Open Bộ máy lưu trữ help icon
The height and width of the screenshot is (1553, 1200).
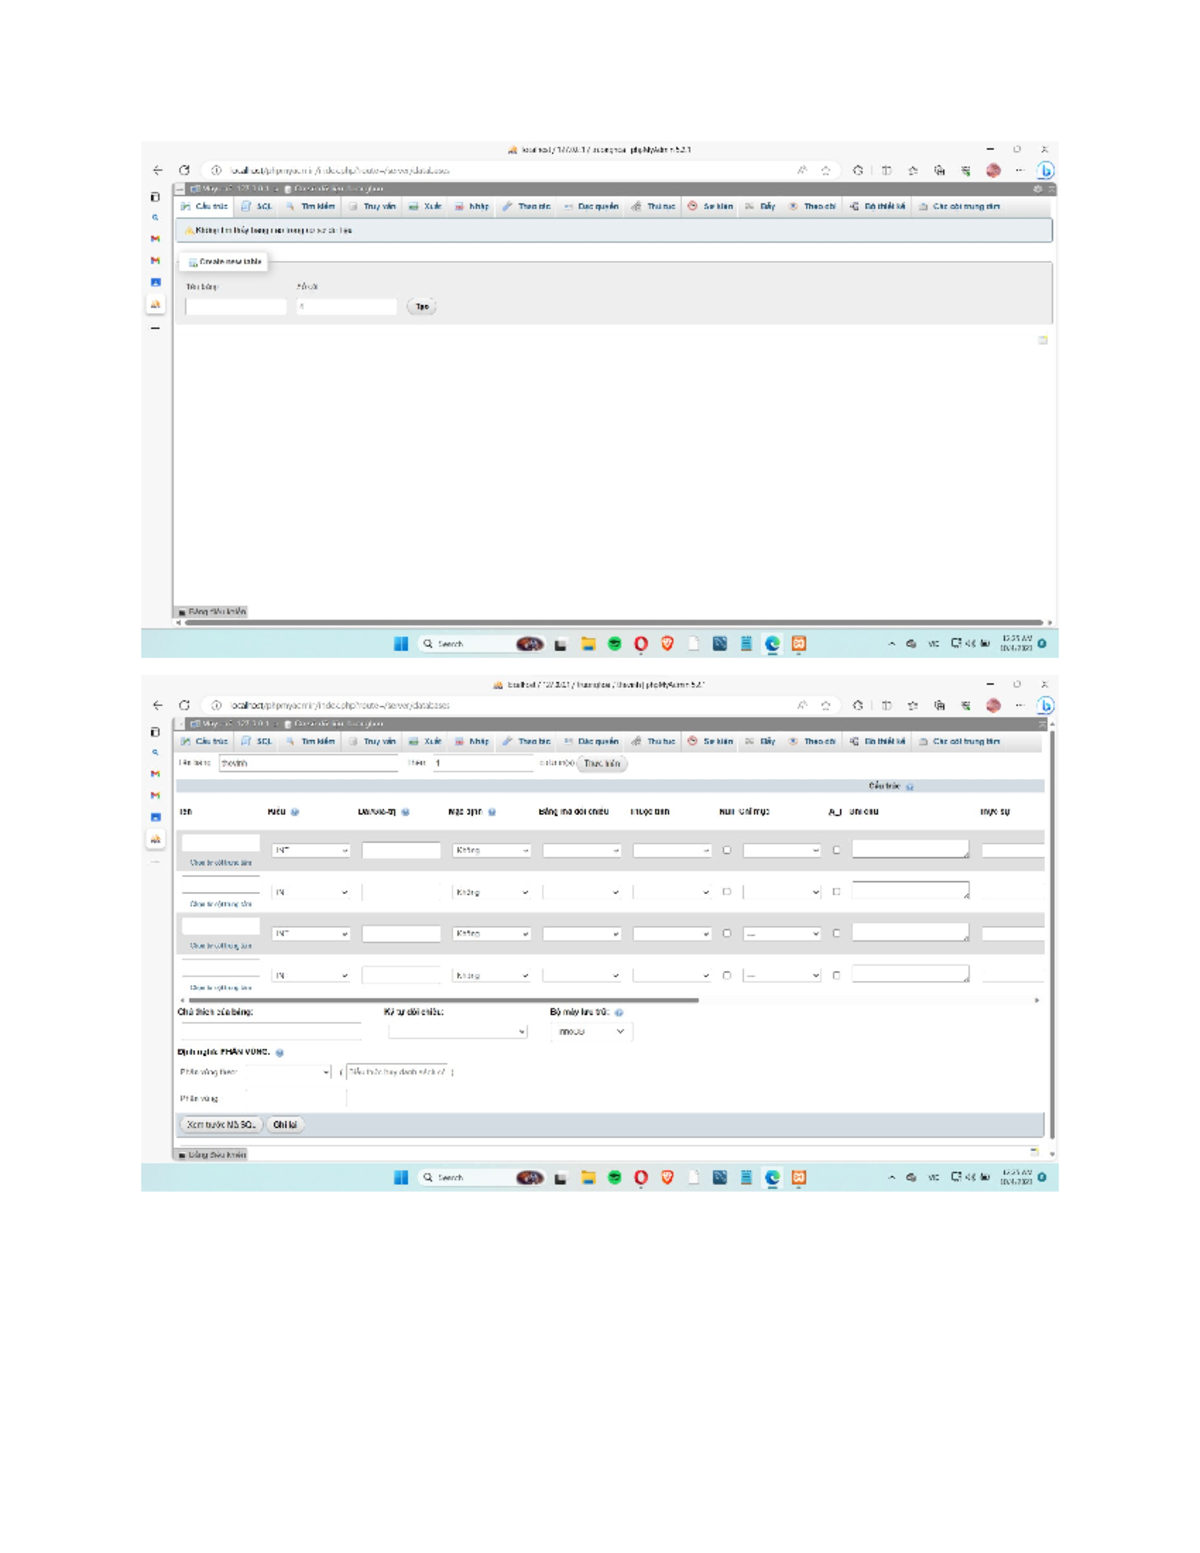point(619,1013)
